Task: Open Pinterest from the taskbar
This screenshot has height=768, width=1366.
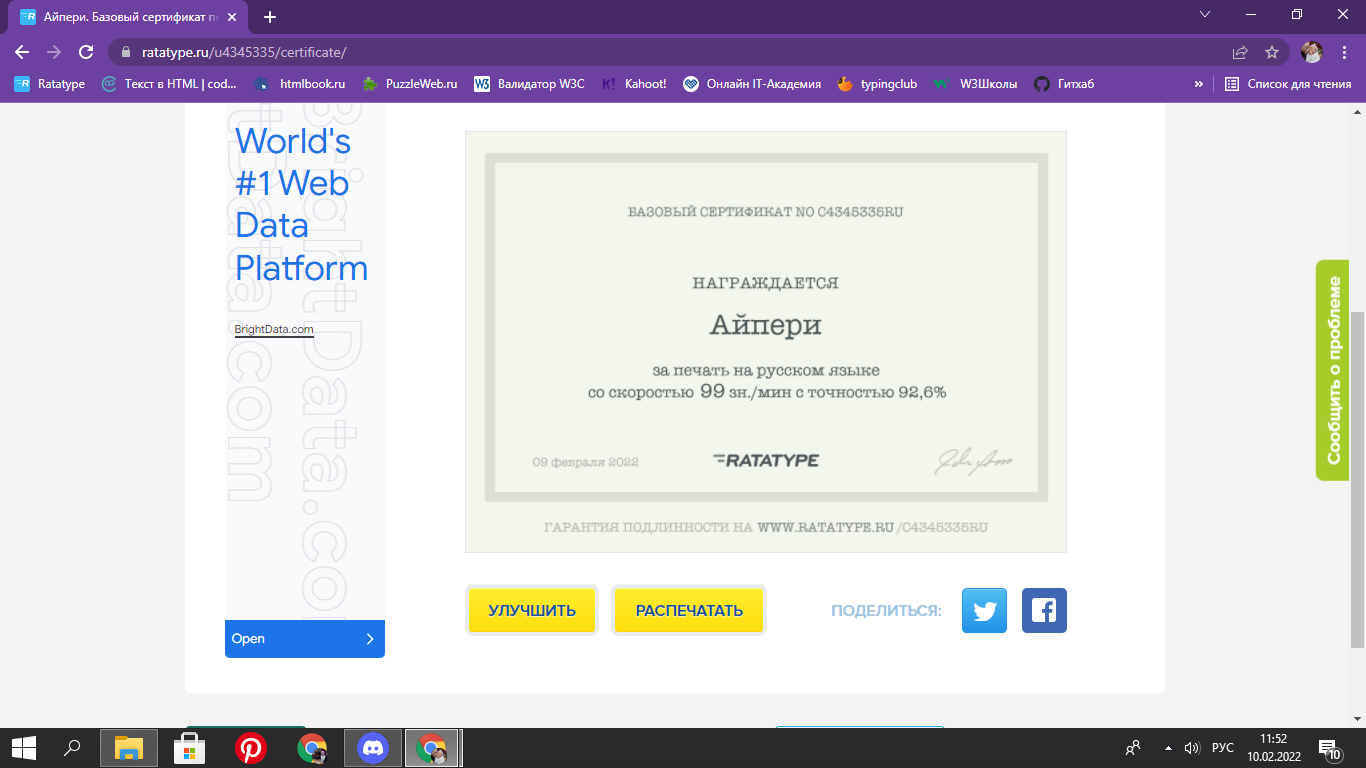Action: (x=250, y=748)
